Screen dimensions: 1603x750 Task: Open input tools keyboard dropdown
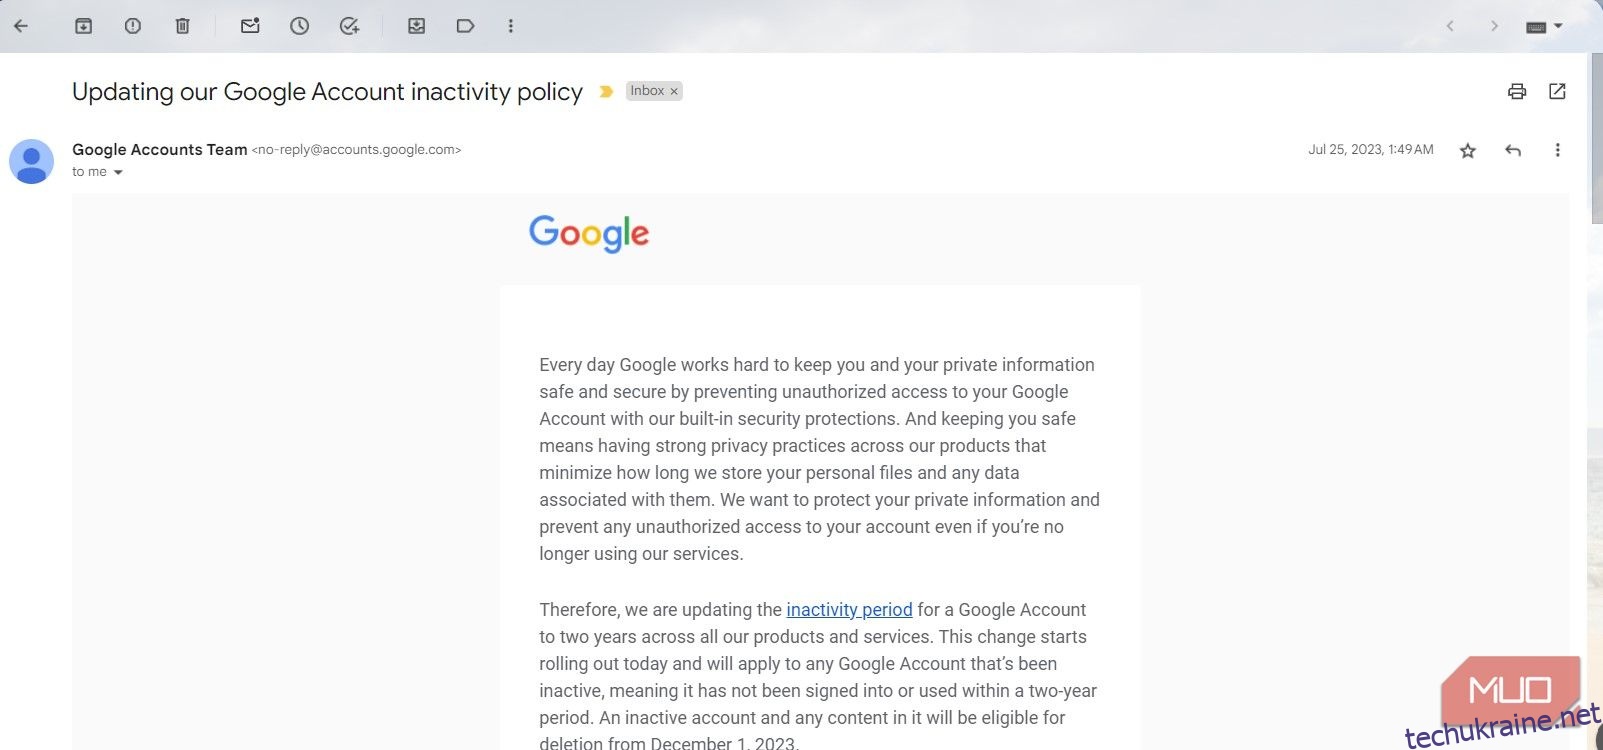pyautogui.click(x=1544, y=27)
